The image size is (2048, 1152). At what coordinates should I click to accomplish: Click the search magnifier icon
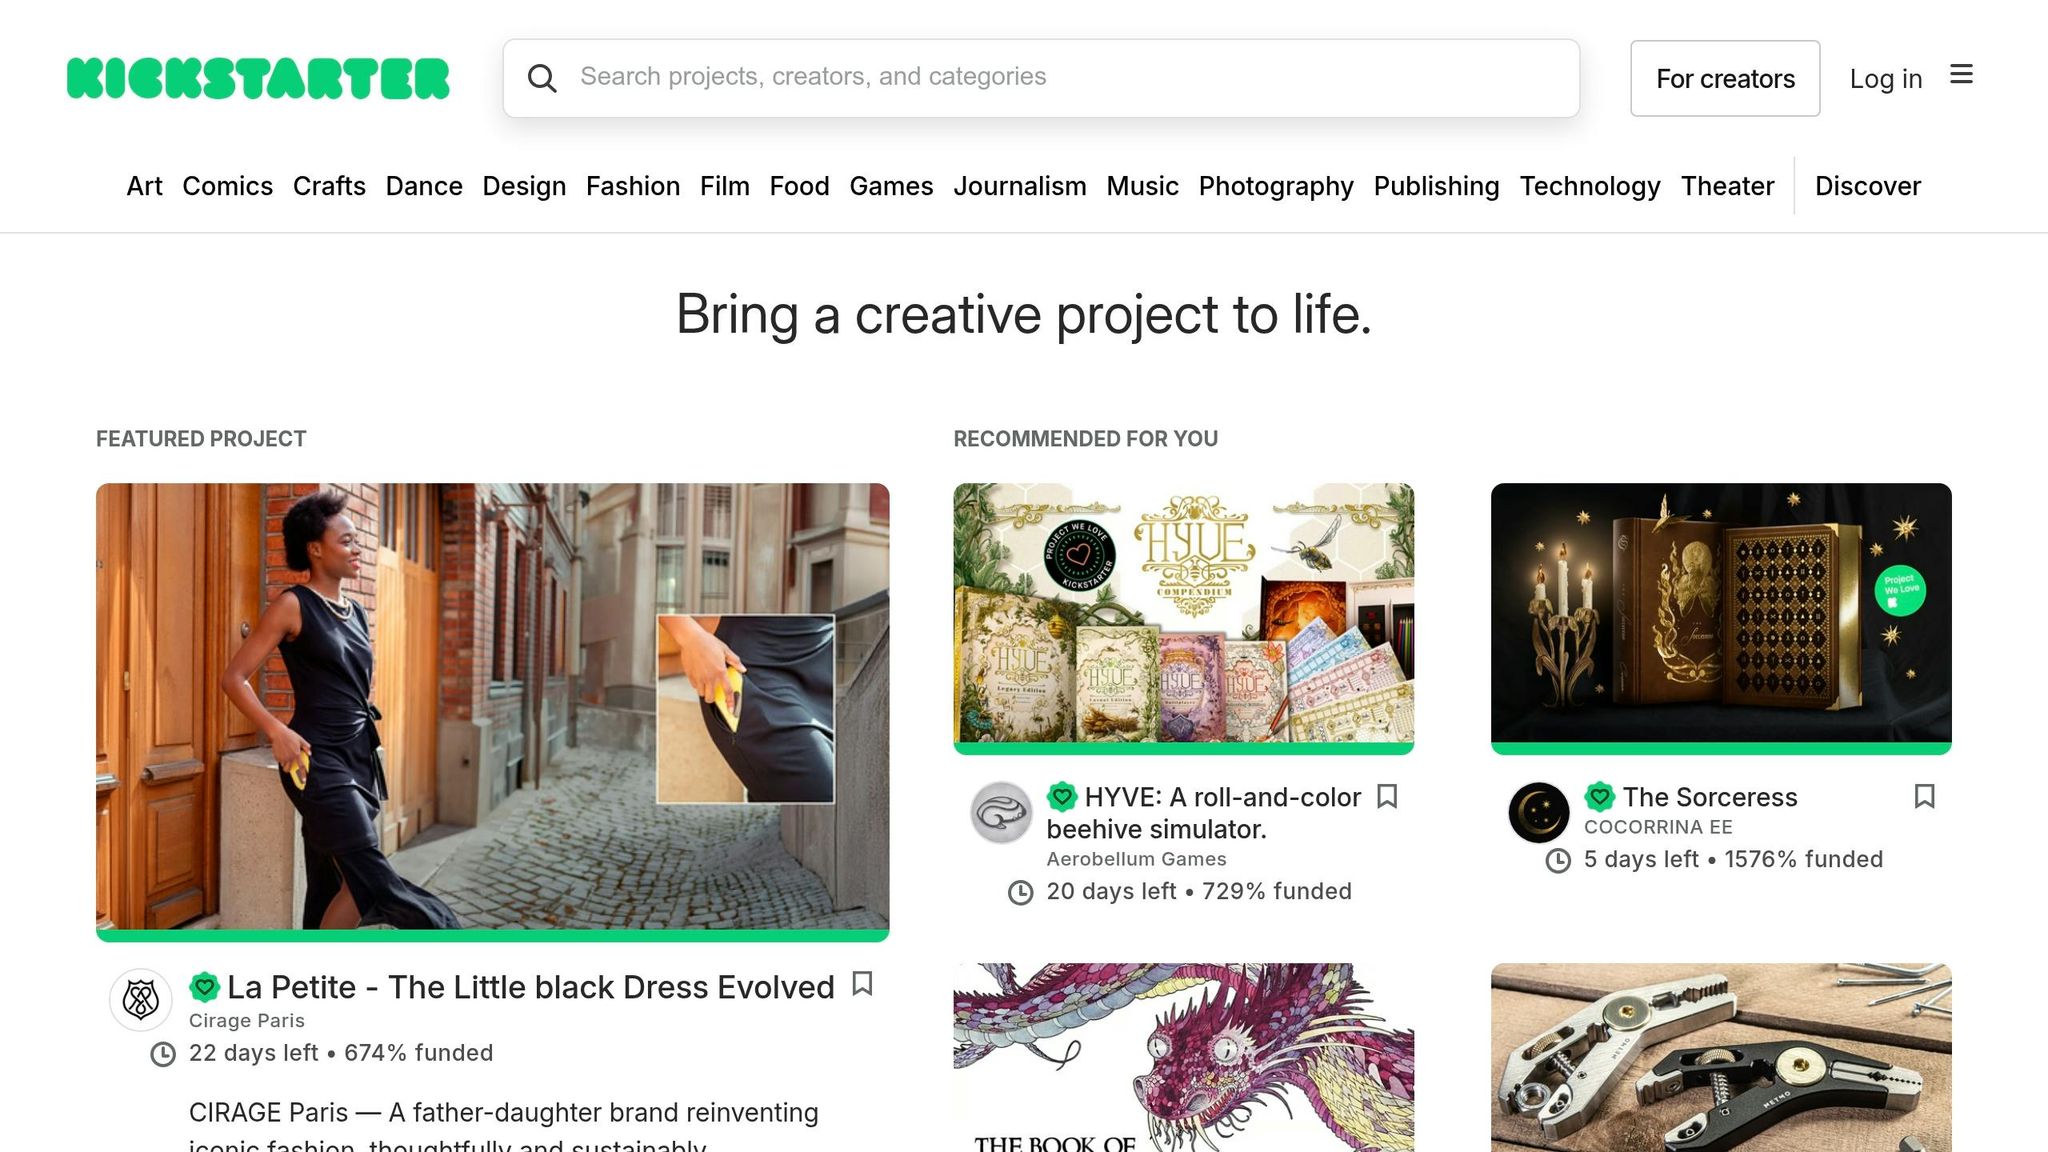pos(543,78)
